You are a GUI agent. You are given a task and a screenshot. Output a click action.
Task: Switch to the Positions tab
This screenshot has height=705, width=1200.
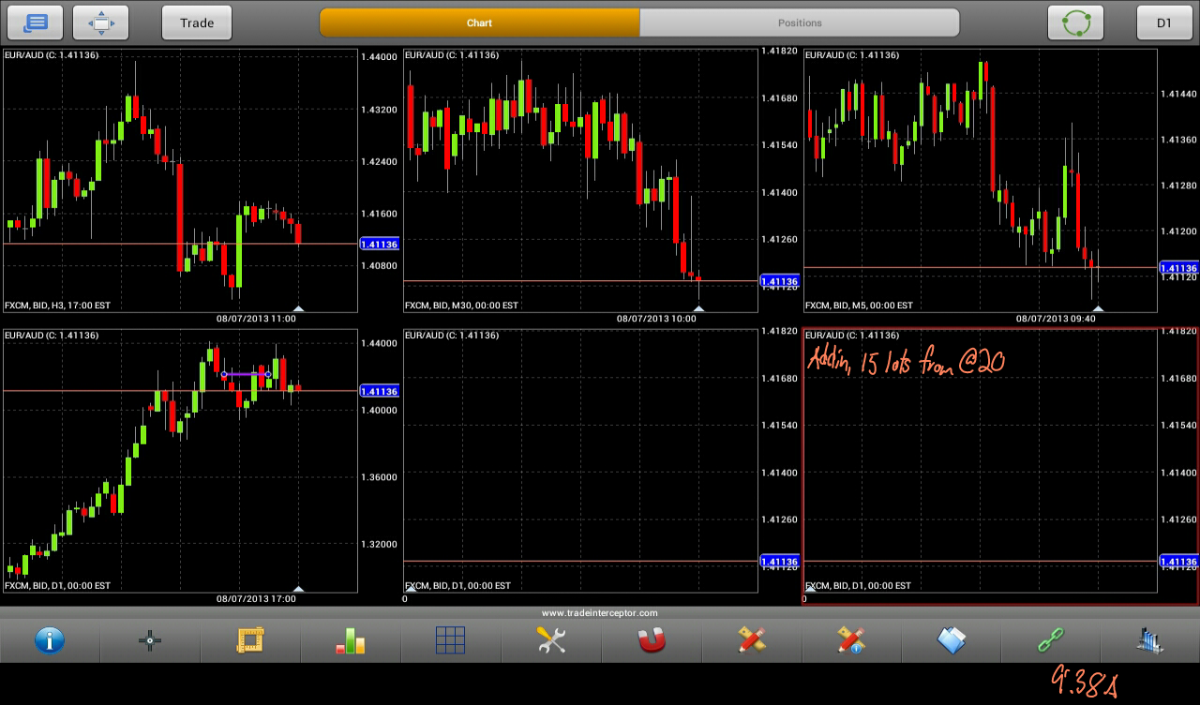click(x=800, y=22)
